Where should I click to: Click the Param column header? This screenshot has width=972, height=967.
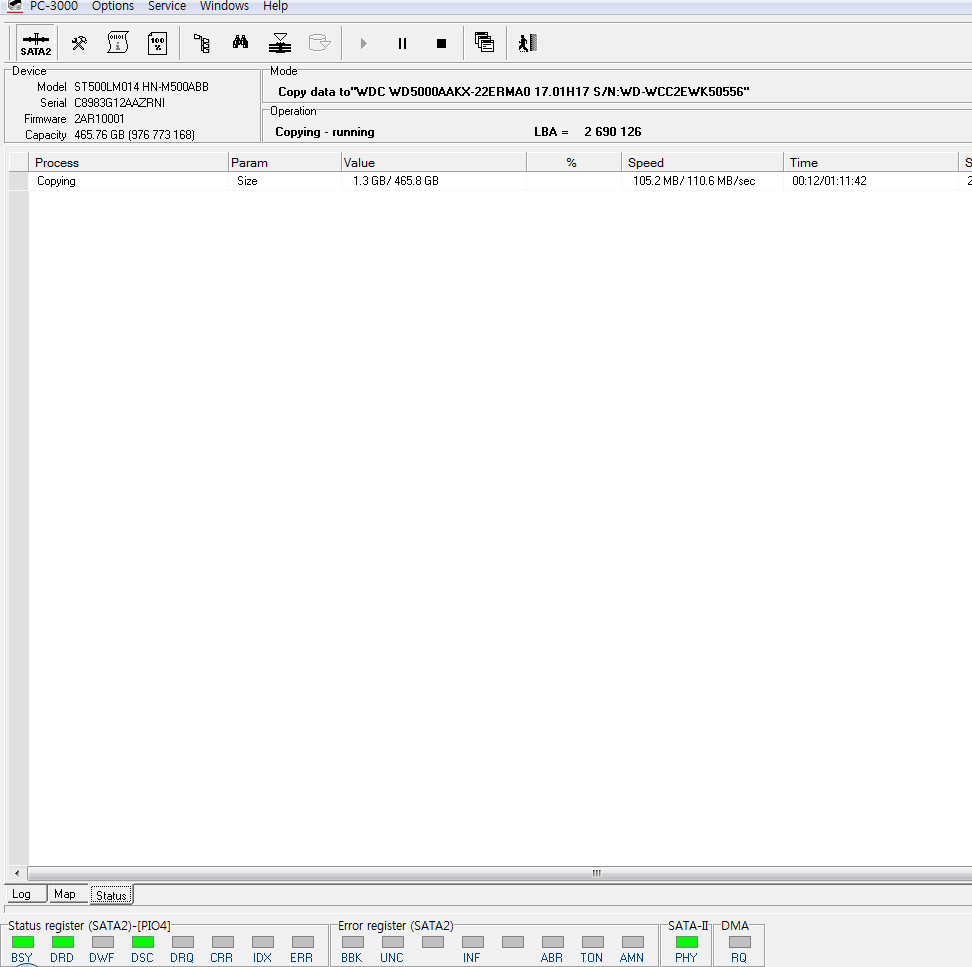(x=285, y=162)
